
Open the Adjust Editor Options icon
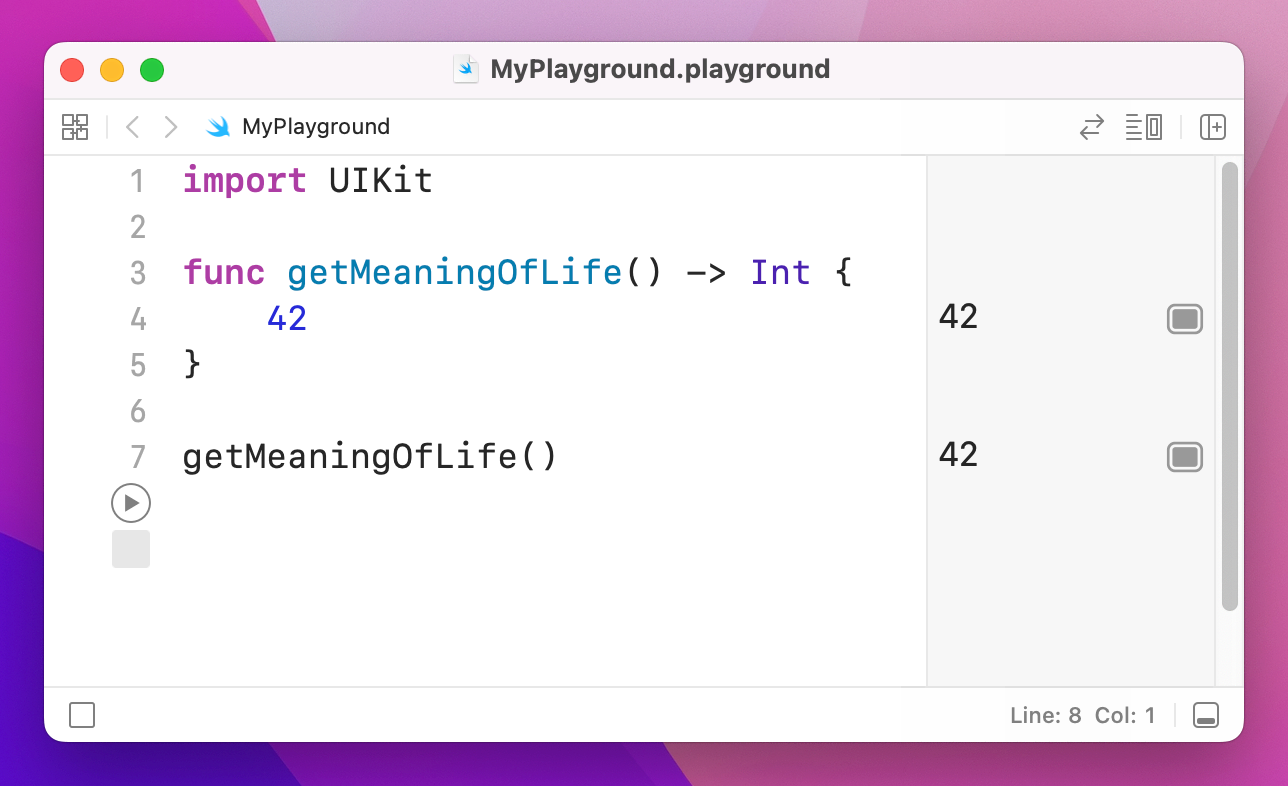(1143, 127)
